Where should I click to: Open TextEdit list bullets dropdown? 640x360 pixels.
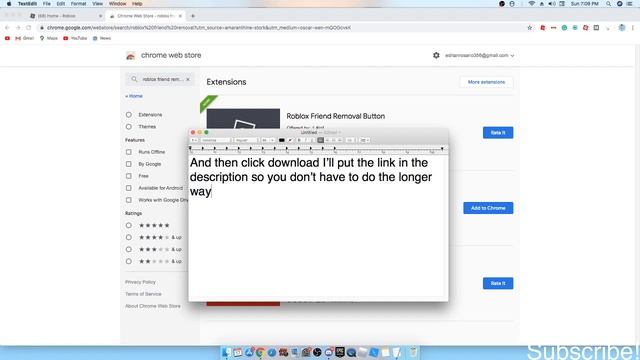364,140
